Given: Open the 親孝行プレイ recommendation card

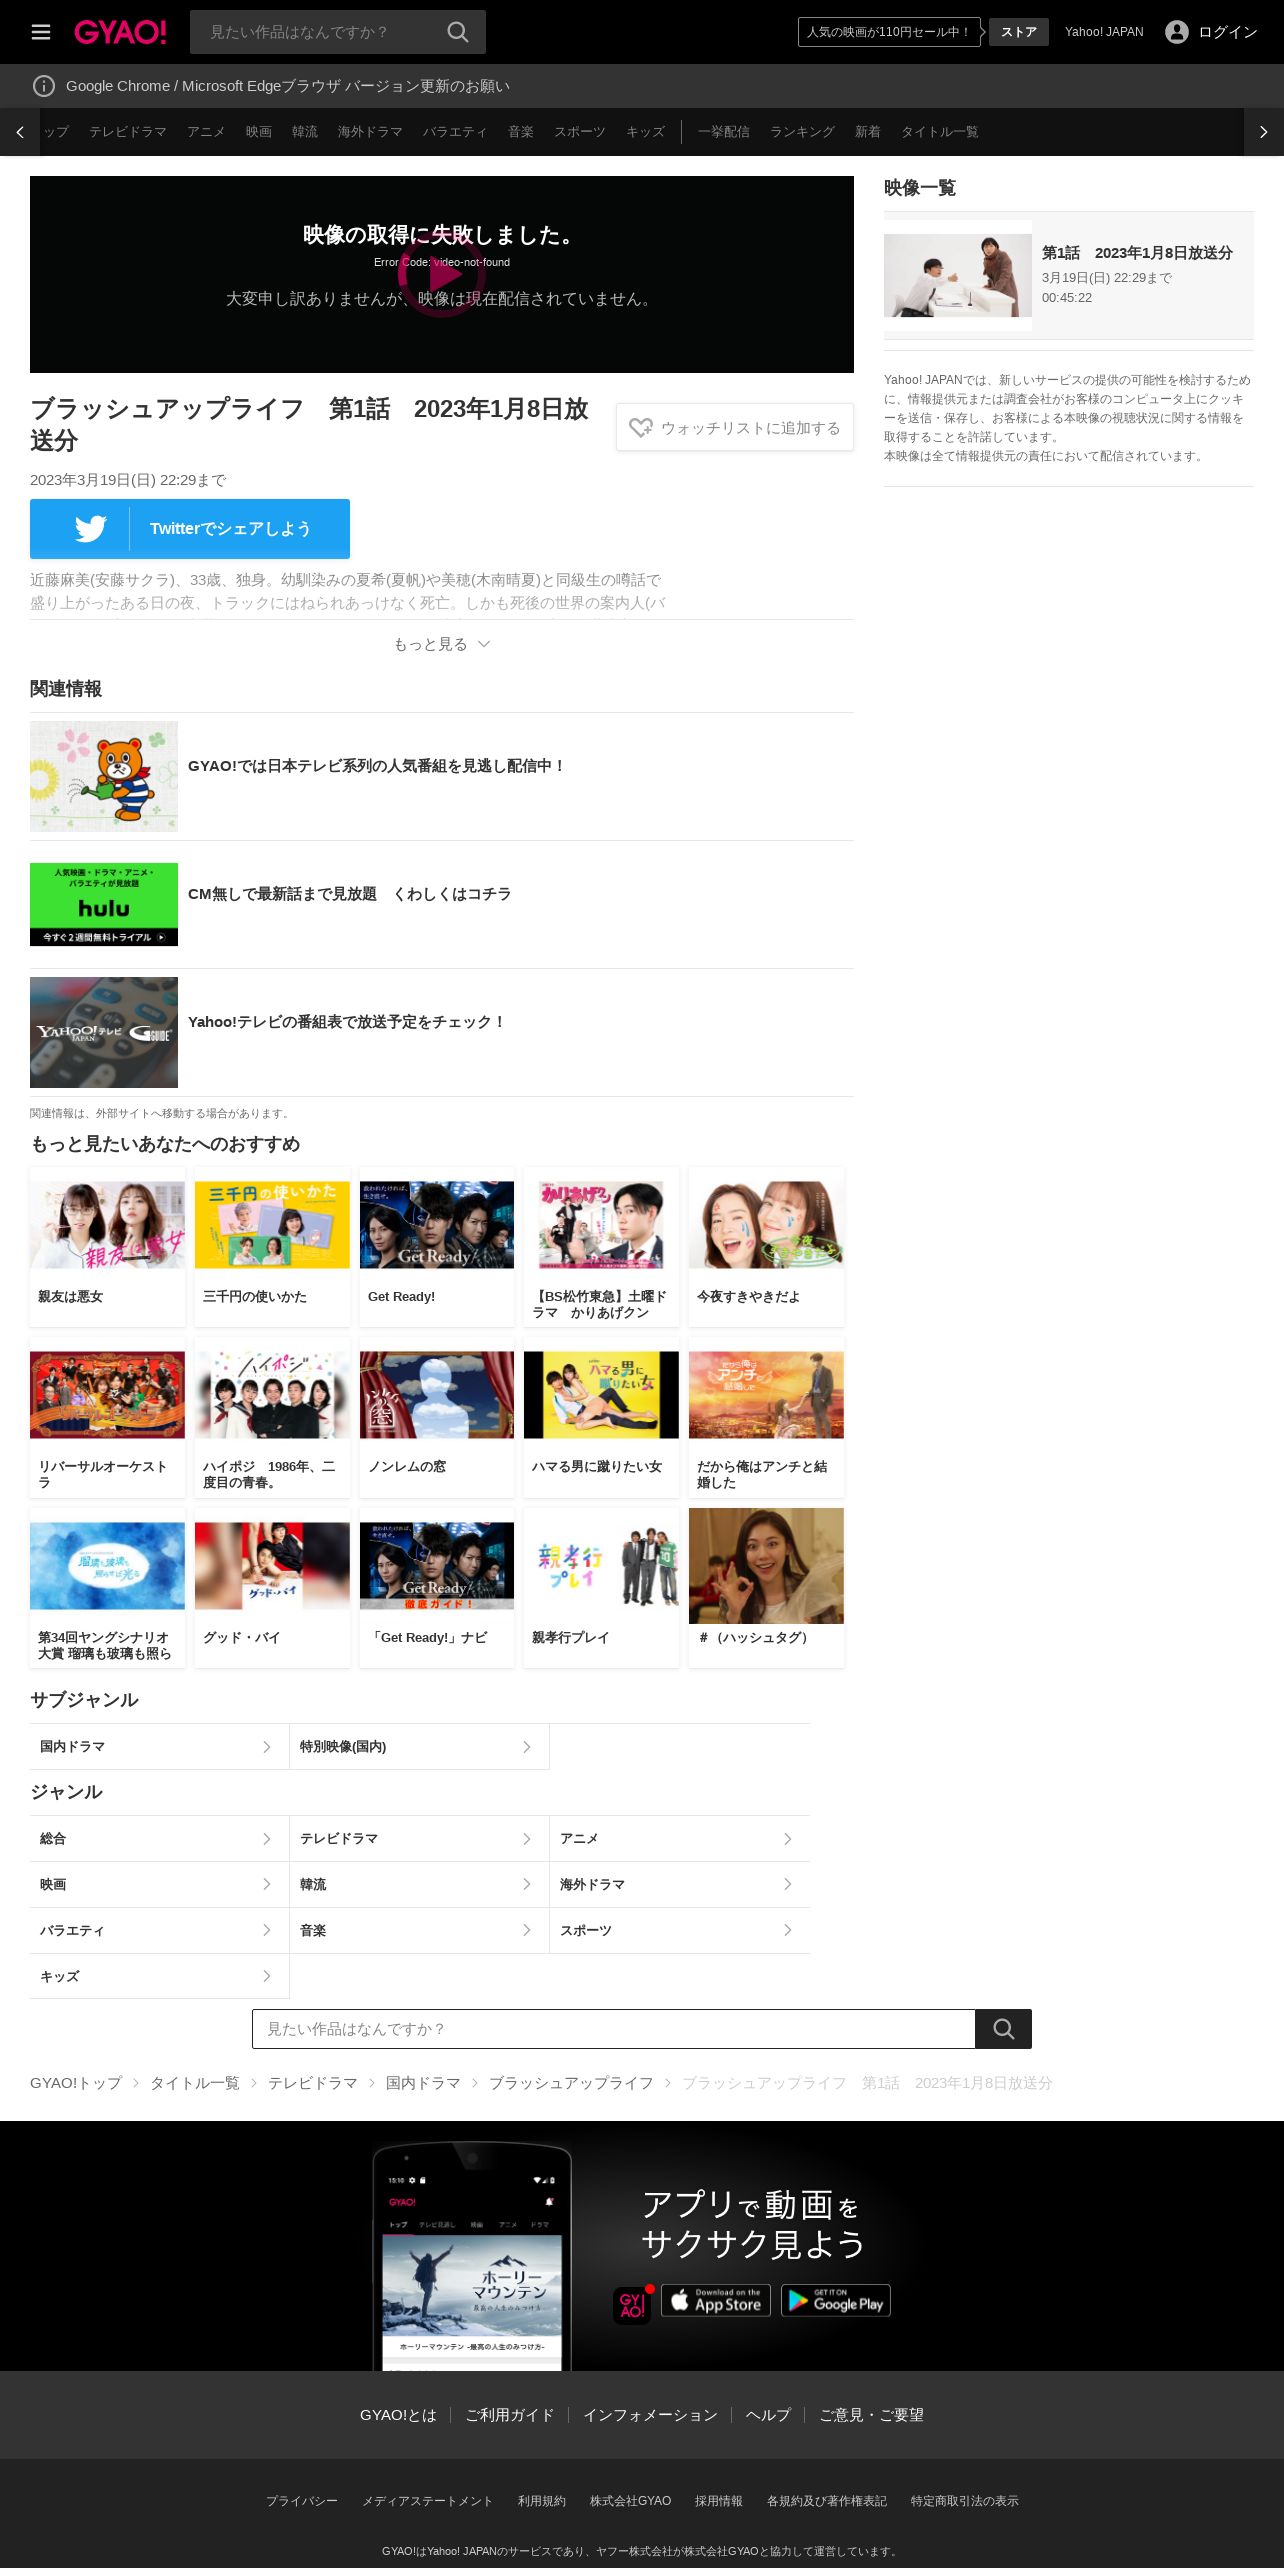Looking at the screenshot, I should click(601, 1588).
